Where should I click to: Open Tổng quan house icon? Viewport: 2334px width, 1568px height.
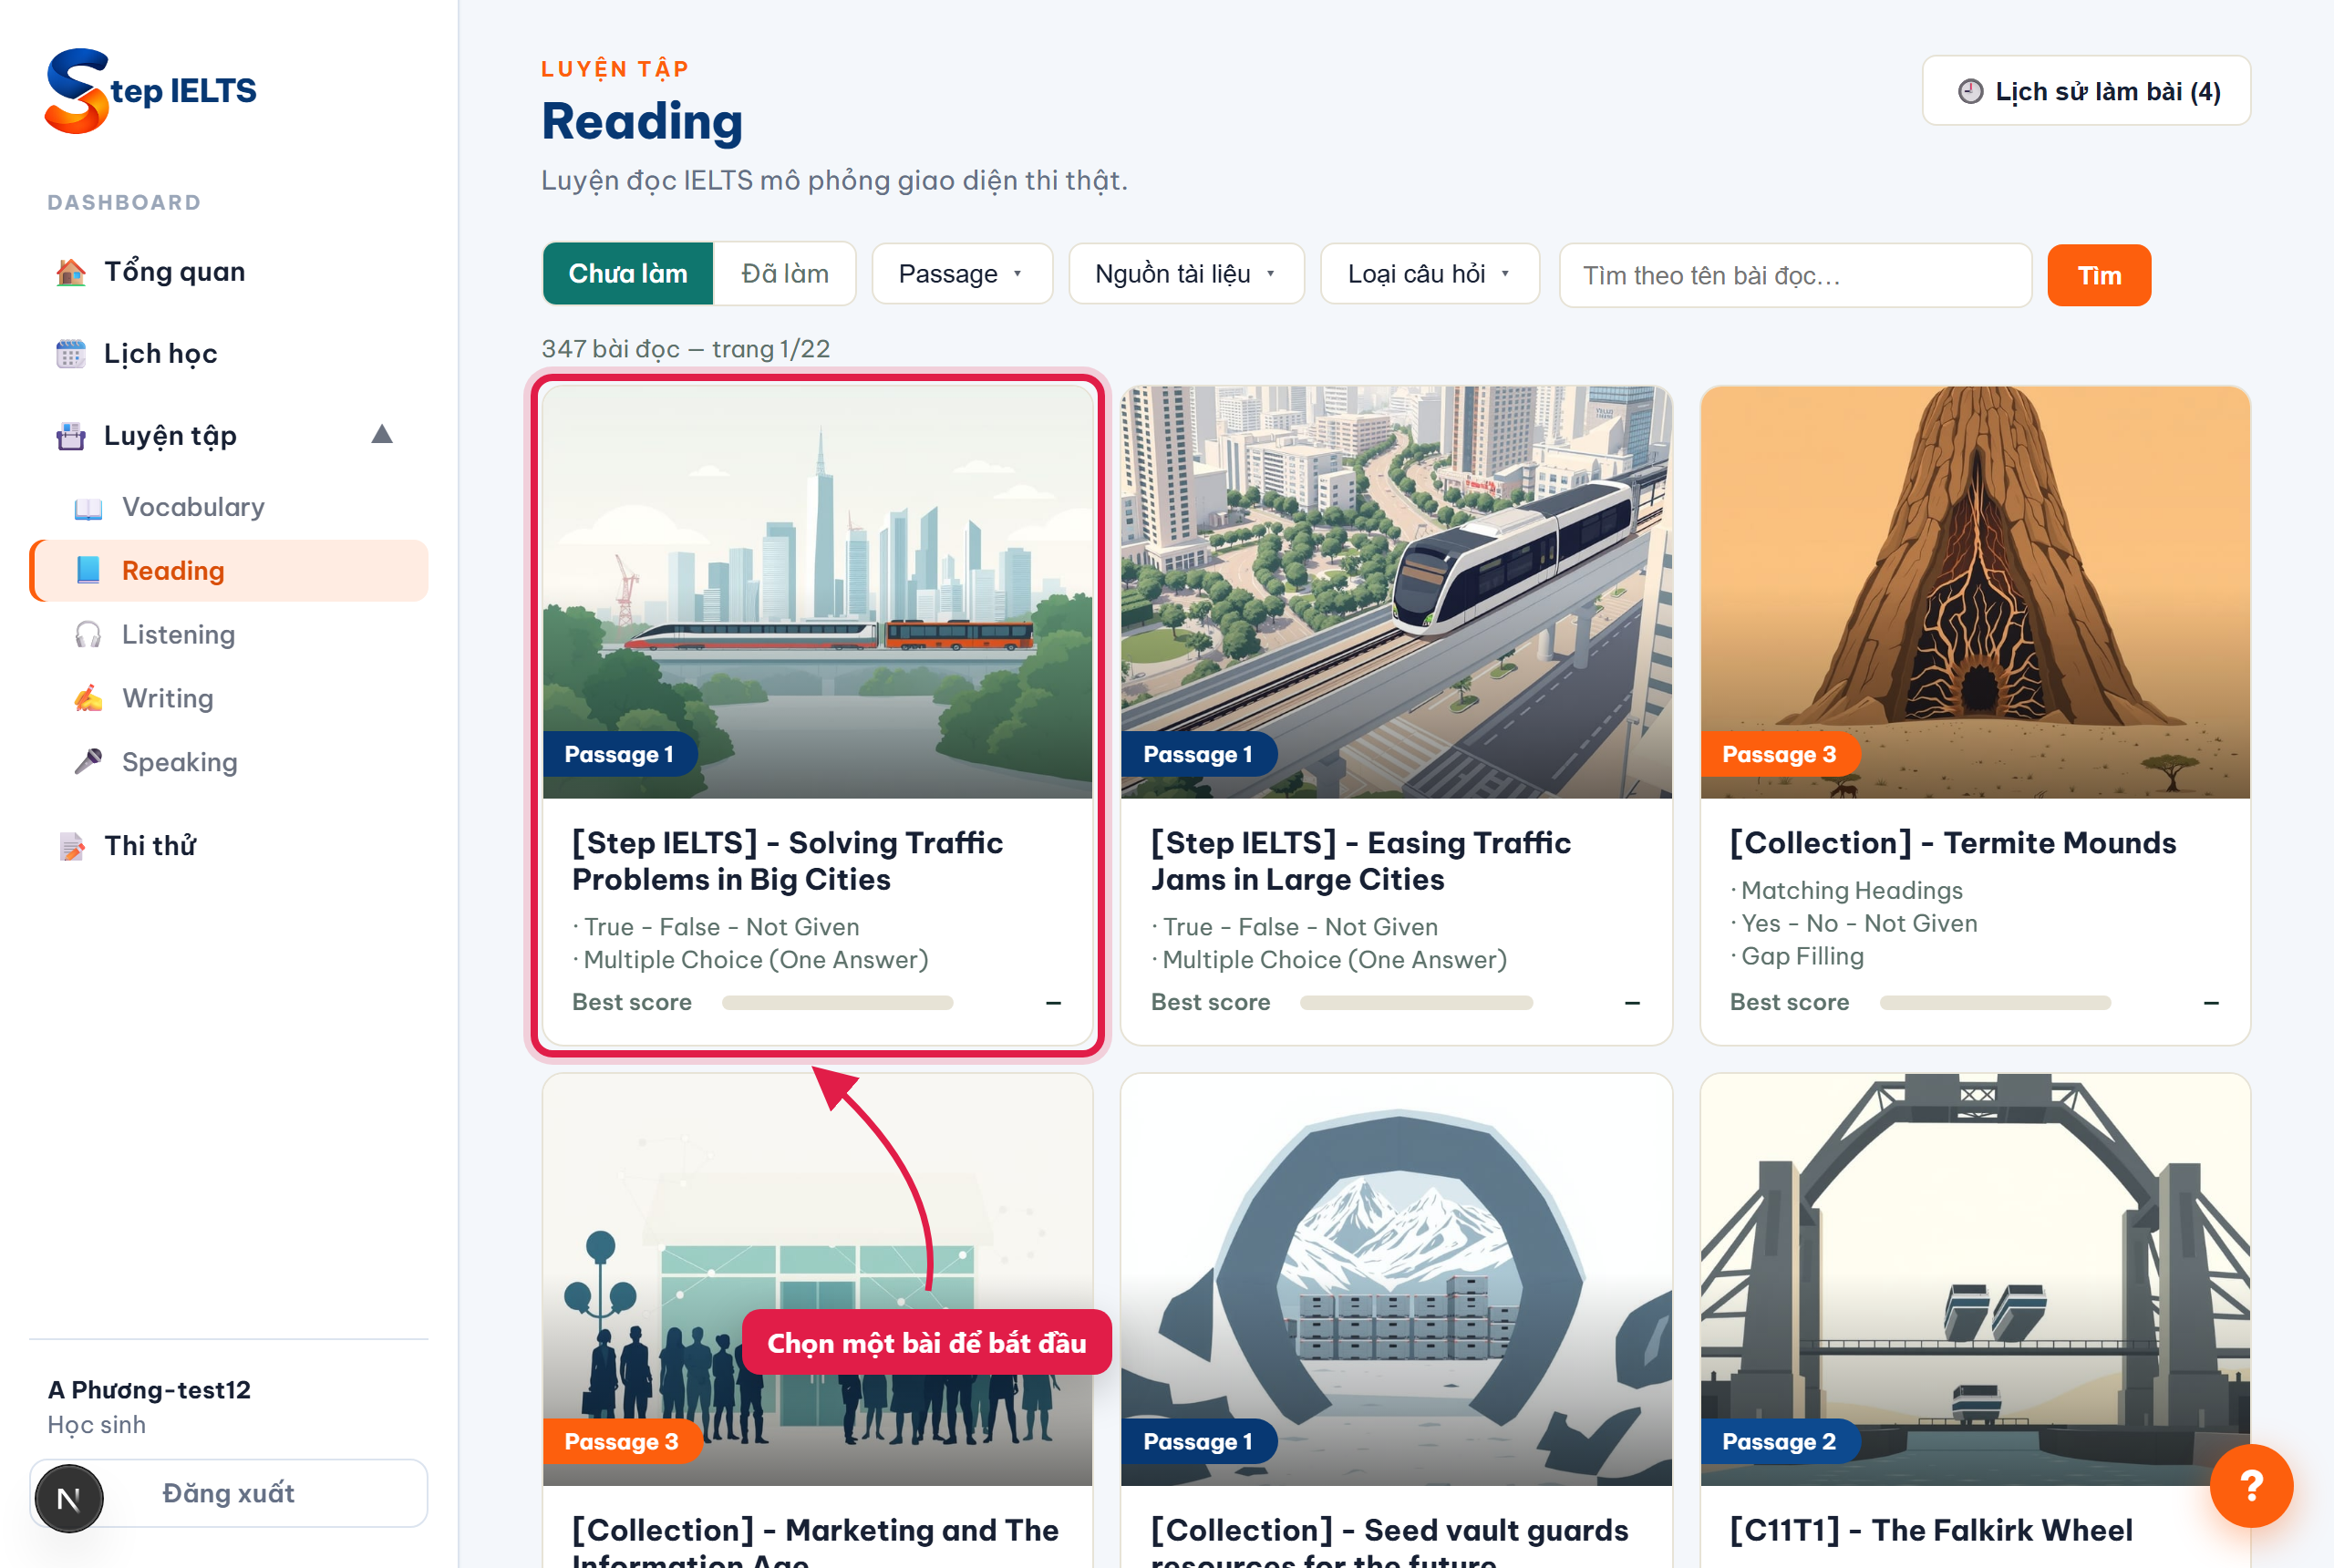[x=70, y=272]
